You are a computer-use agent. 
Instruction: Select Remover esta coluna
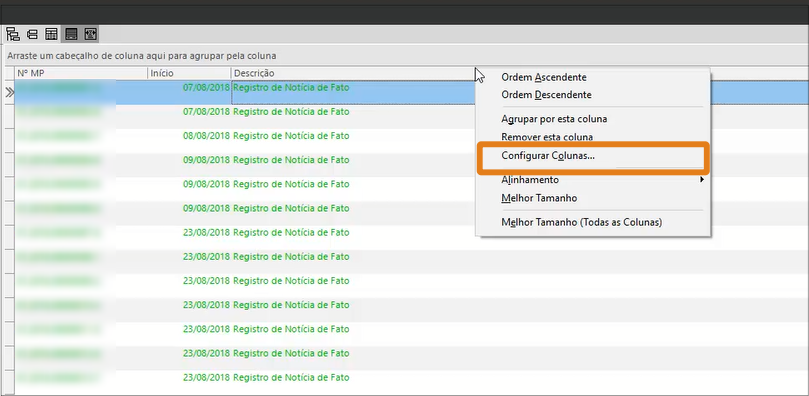pos(547,137)
